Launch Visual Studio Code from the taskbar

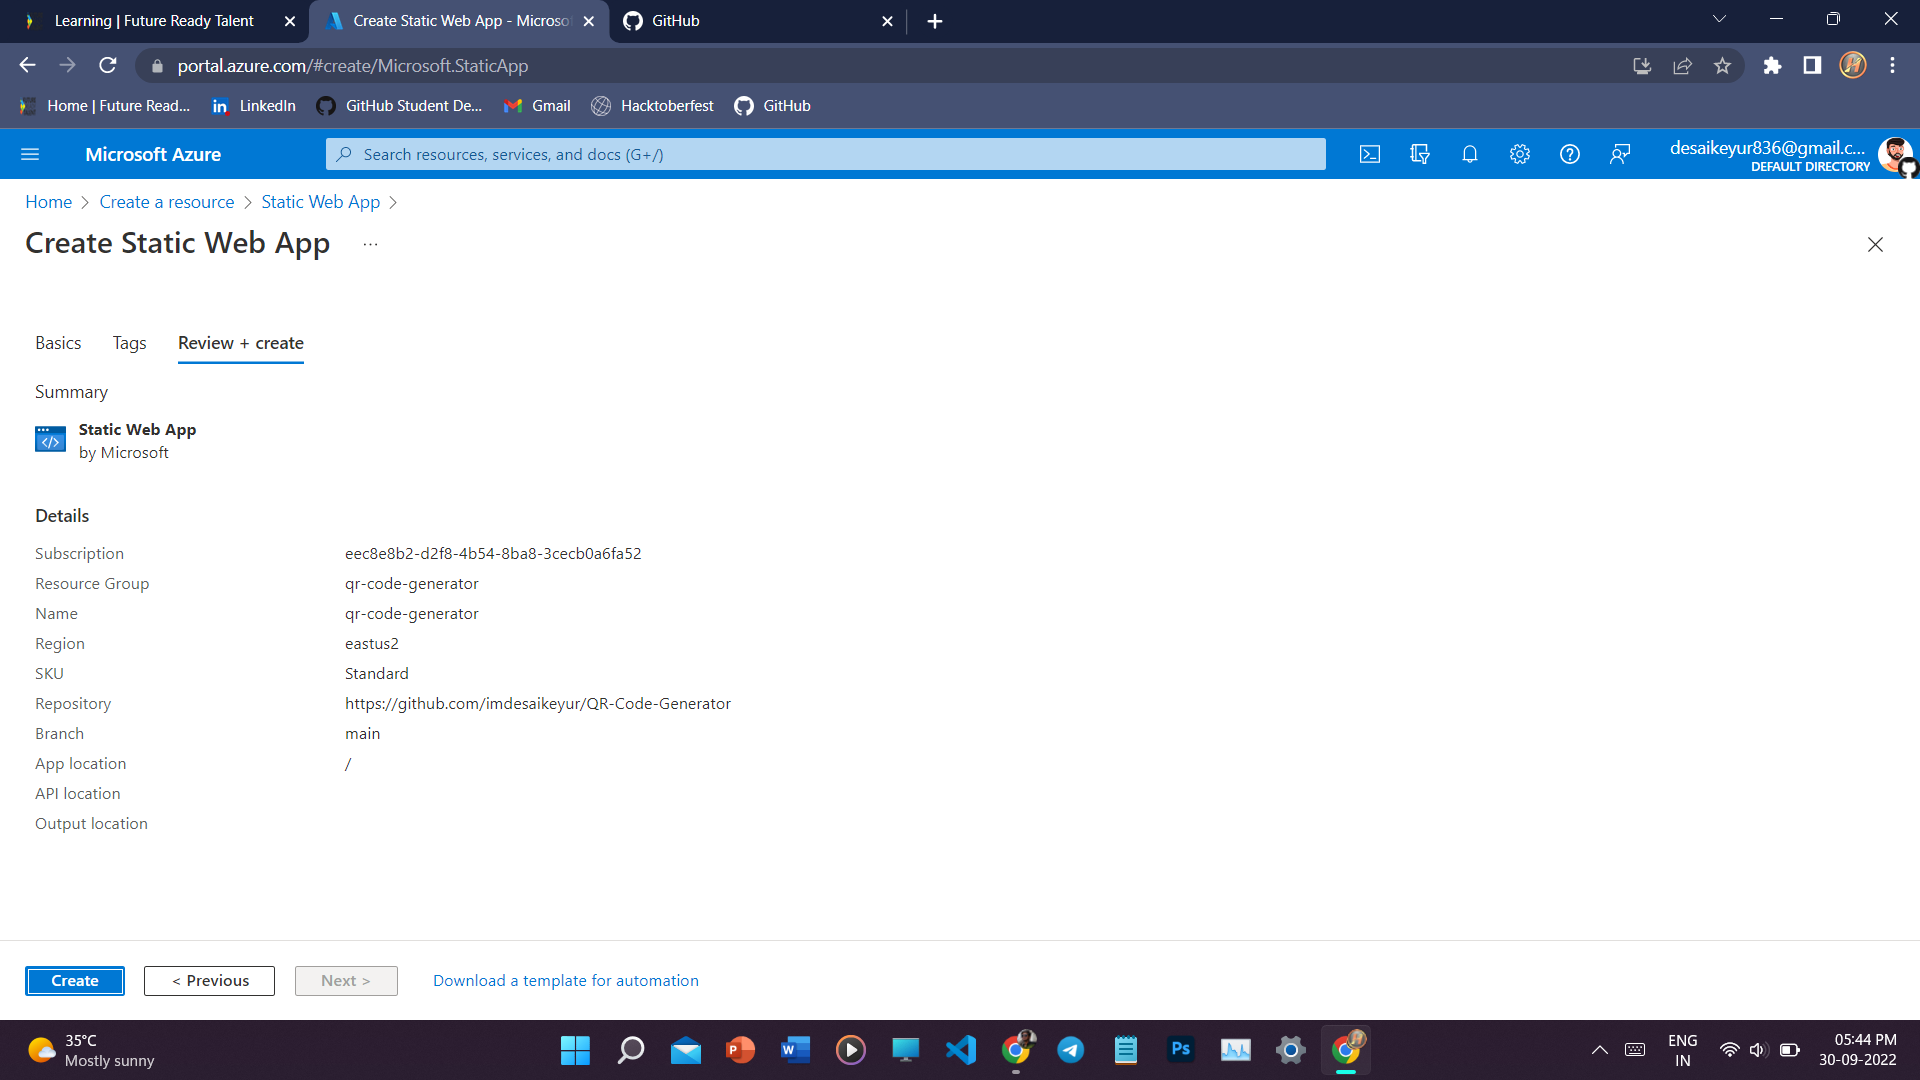pos(961,1050)
